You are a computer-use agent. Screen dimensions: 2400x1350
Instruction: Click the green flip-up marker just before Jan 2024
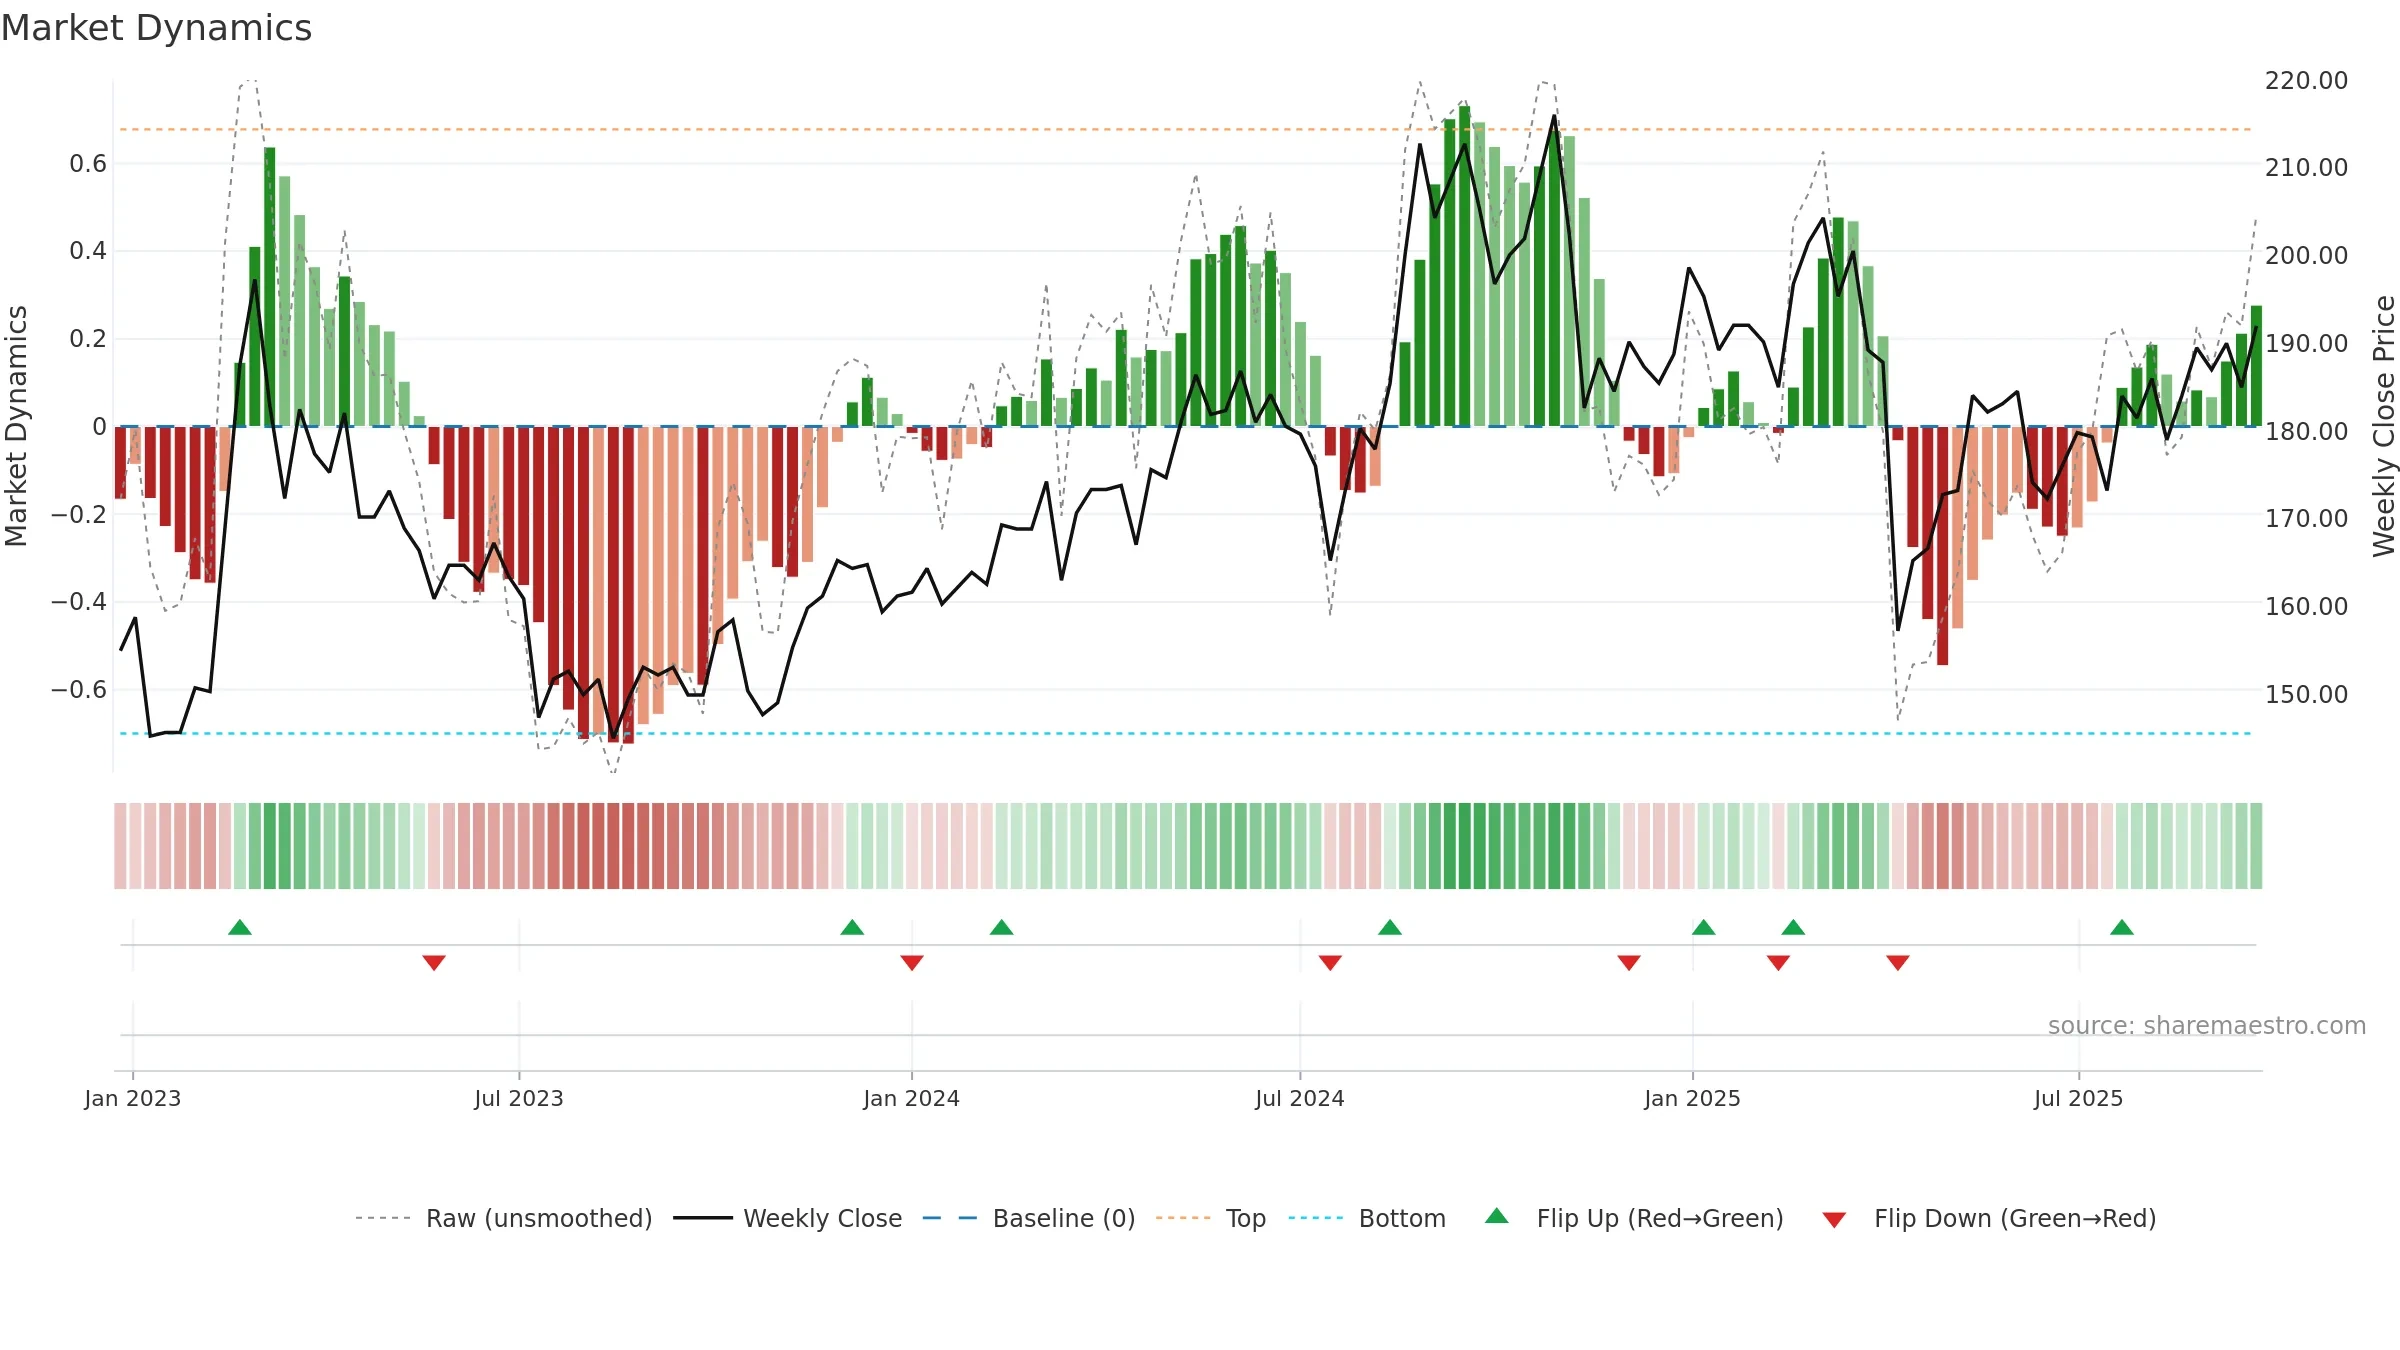(852, 927)
